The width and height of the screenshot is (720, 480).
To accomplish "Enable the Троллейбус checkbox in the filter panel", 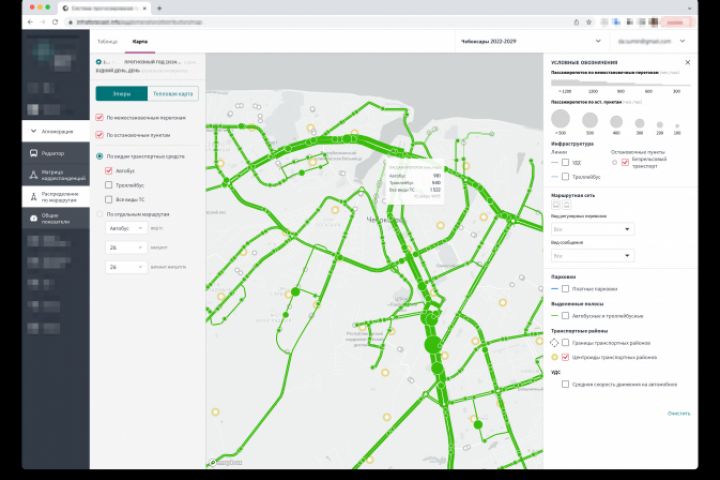I will [x=108, y=185].
